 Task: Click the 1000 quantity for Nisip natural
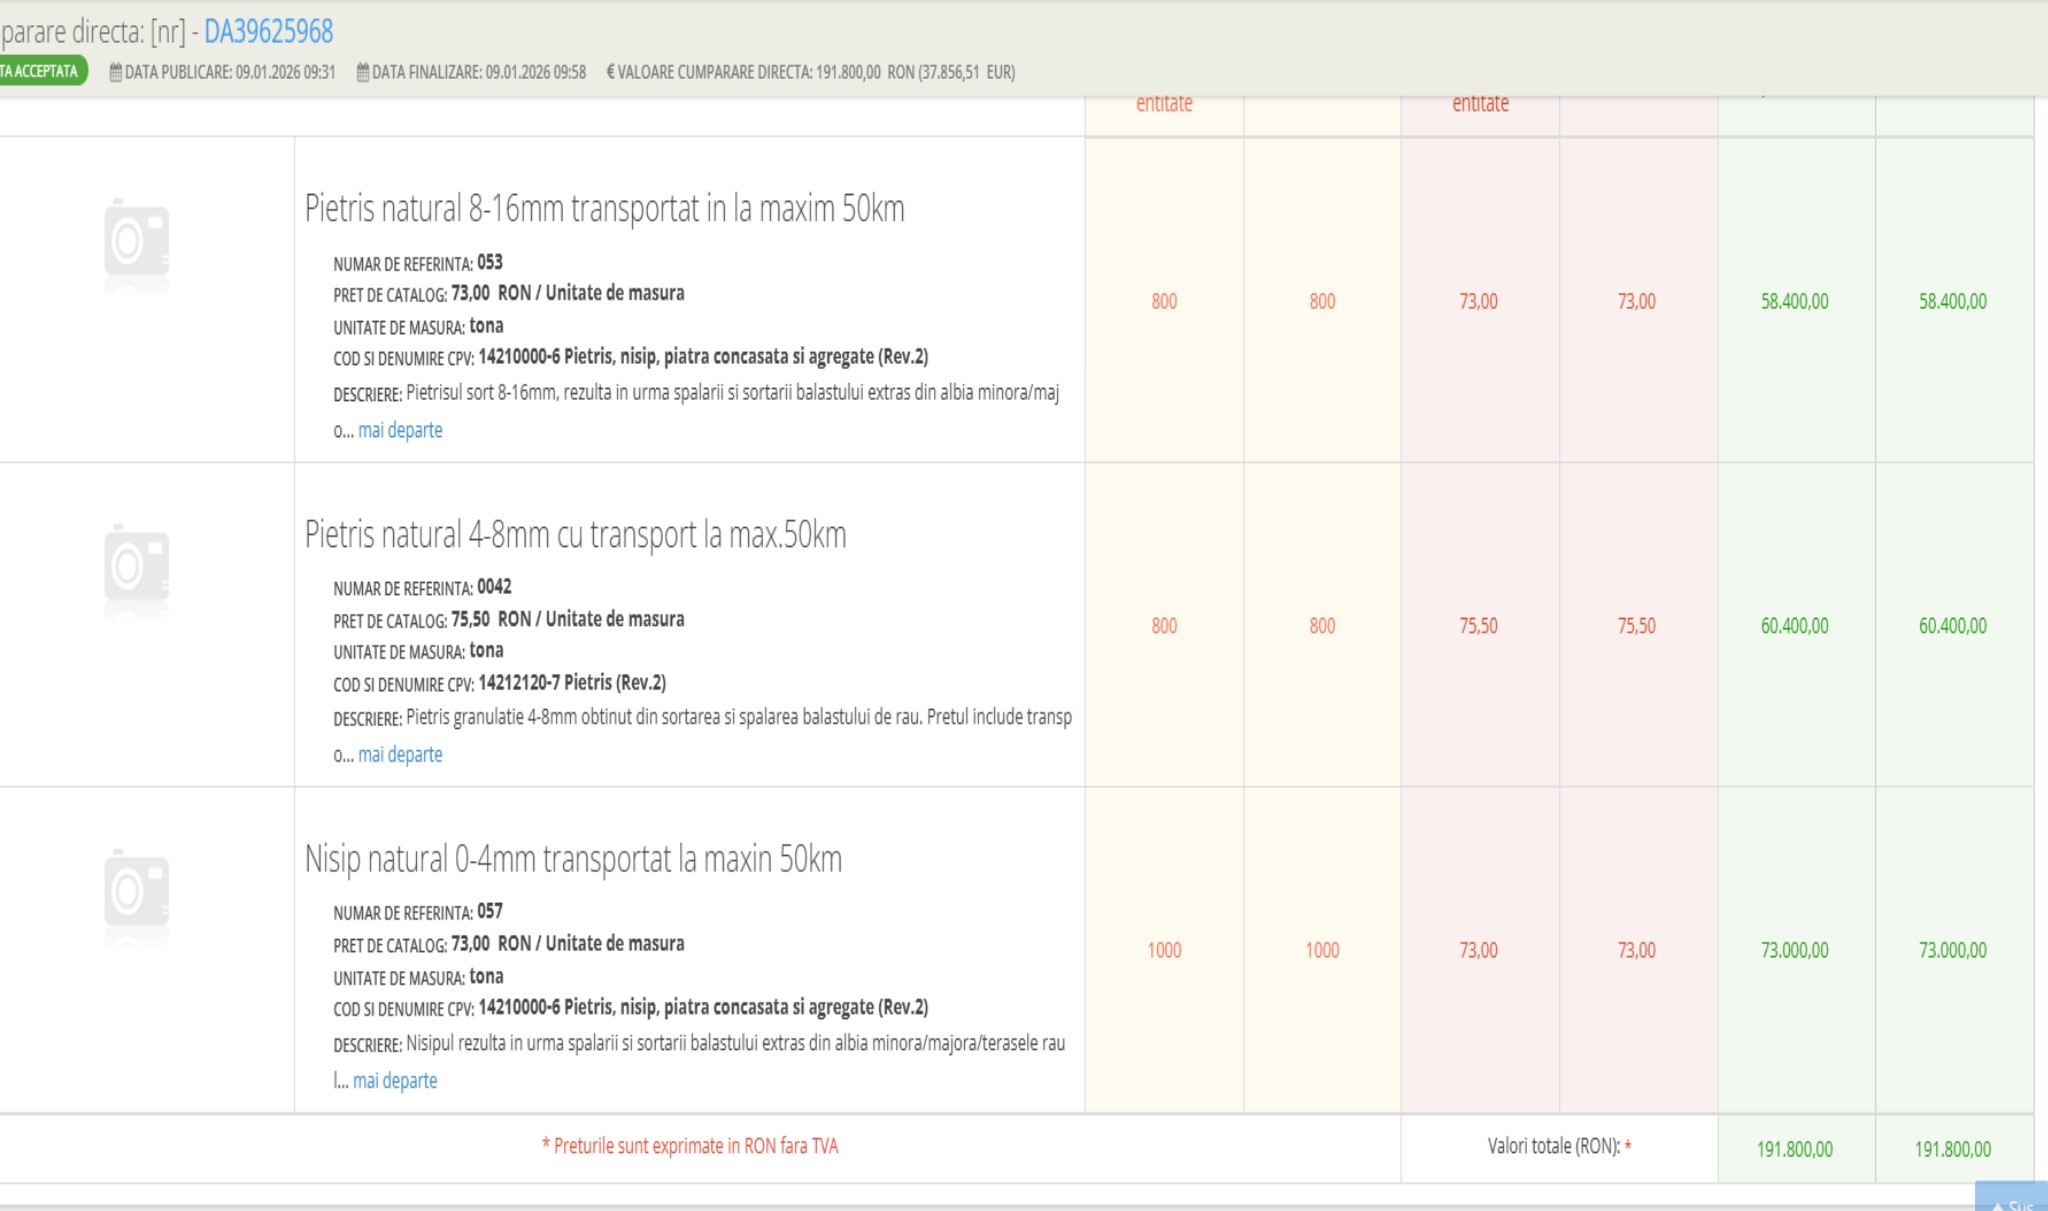pyautogui.click(x=1164, y=950)
